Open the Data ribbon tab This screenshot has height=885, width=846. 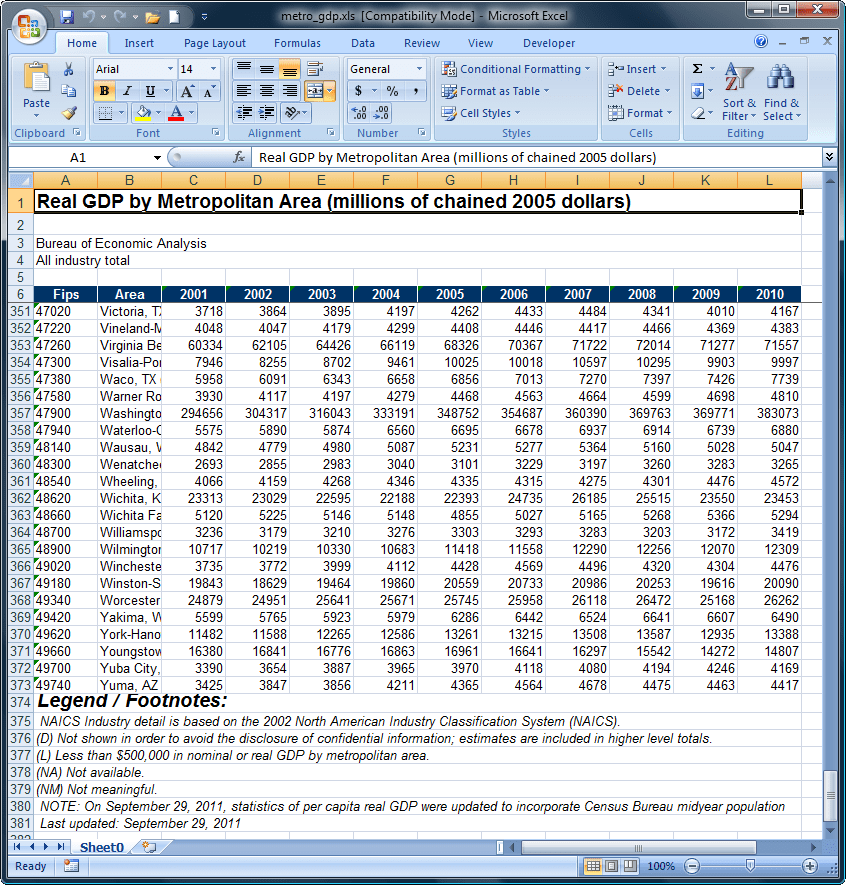pyautogui.click(x=365, y=43)
